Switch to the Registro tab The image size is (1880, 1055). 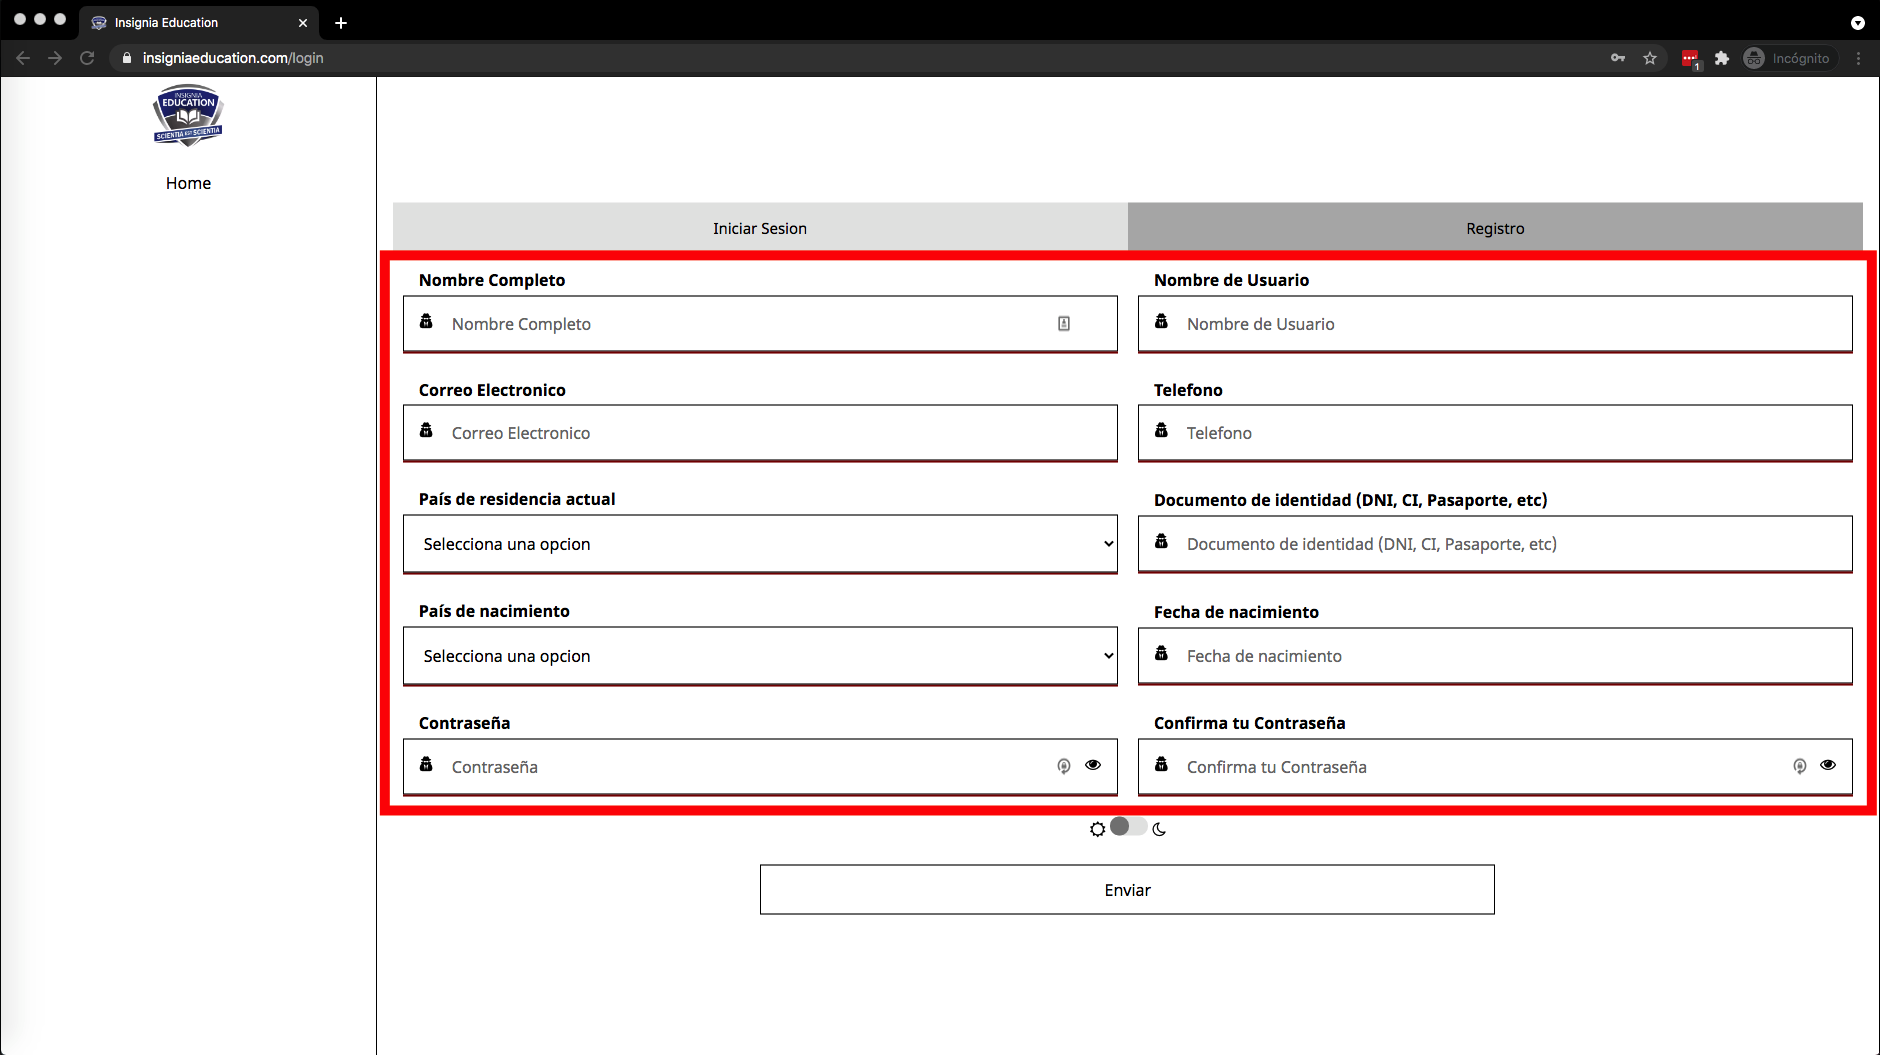pos(1495,228)
